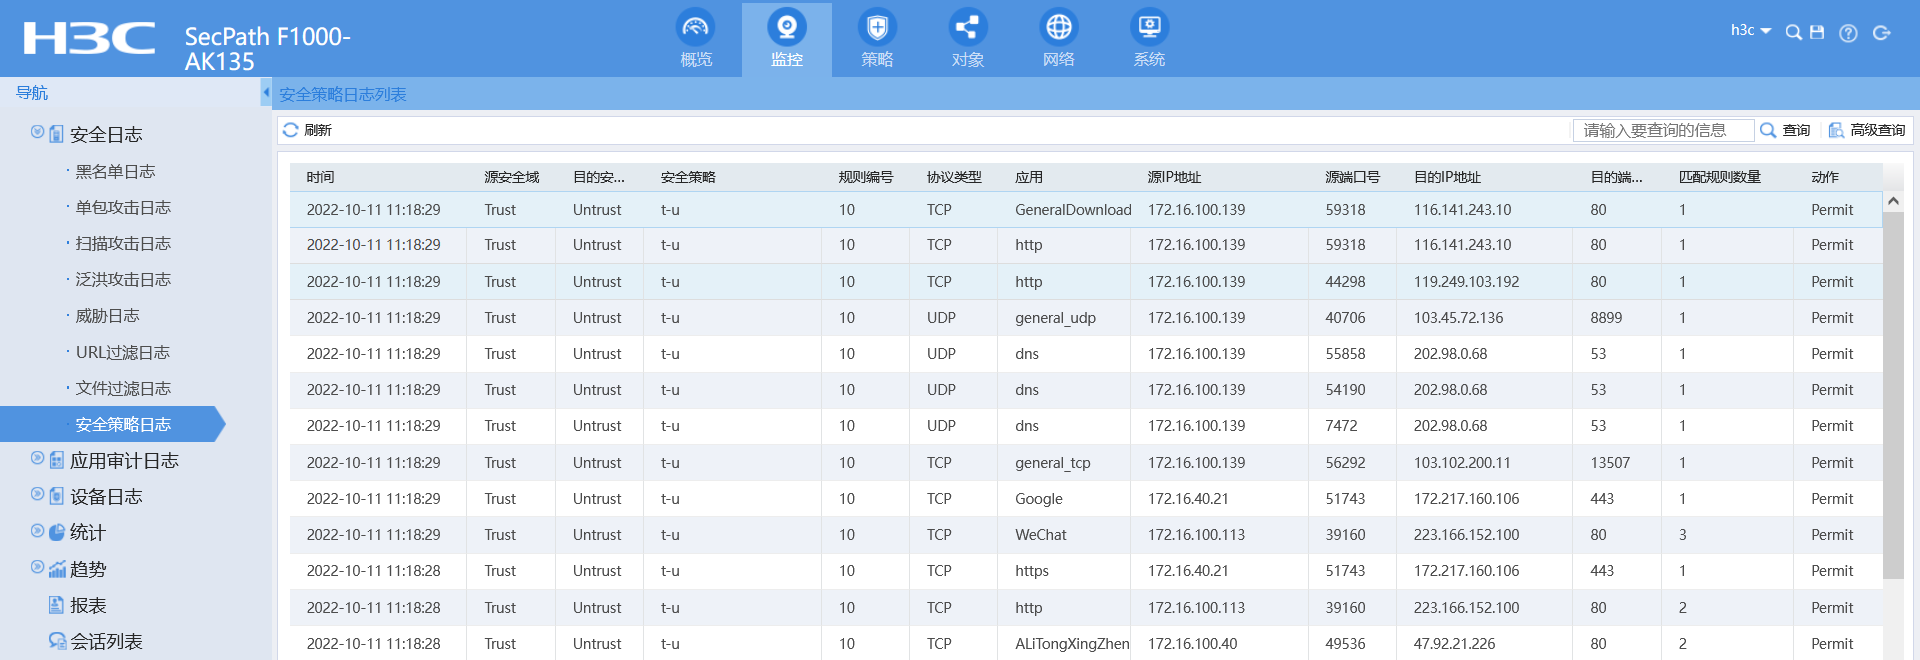Open 威胁日志 in navigation

[107, 315]
